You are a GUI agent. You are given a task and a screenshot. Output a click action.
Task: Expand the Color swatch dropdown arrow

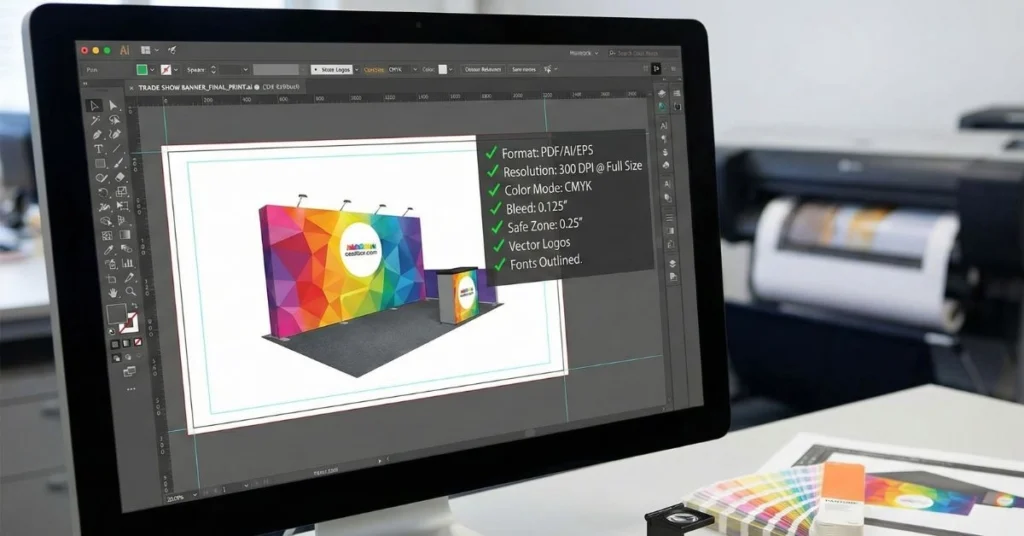click(x=451, y=69)
